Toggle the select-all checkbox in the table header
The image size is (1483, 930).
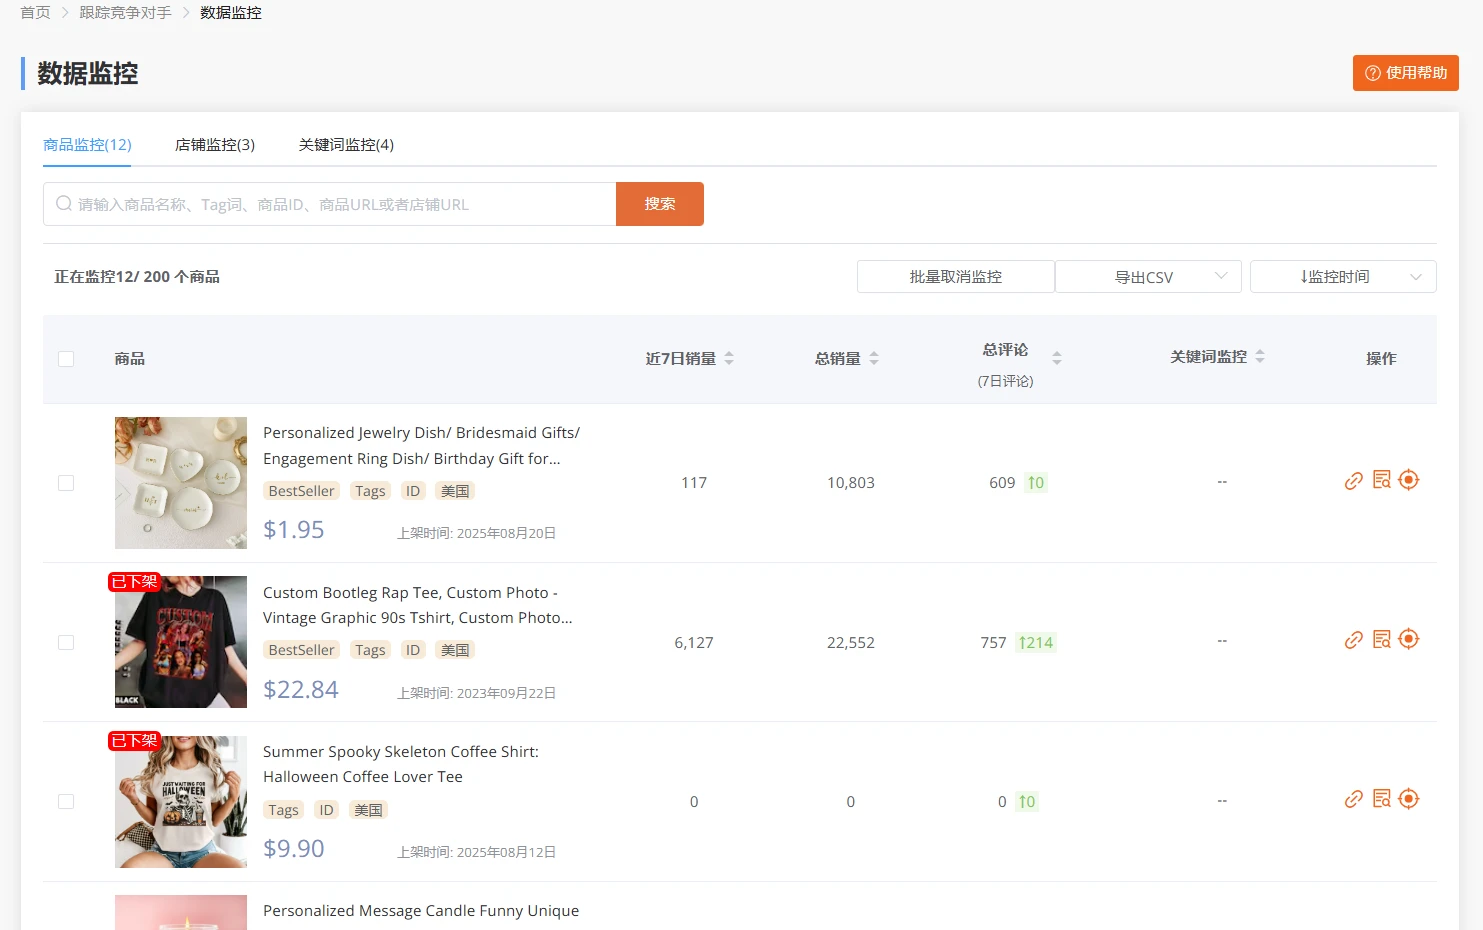(66, 359)
